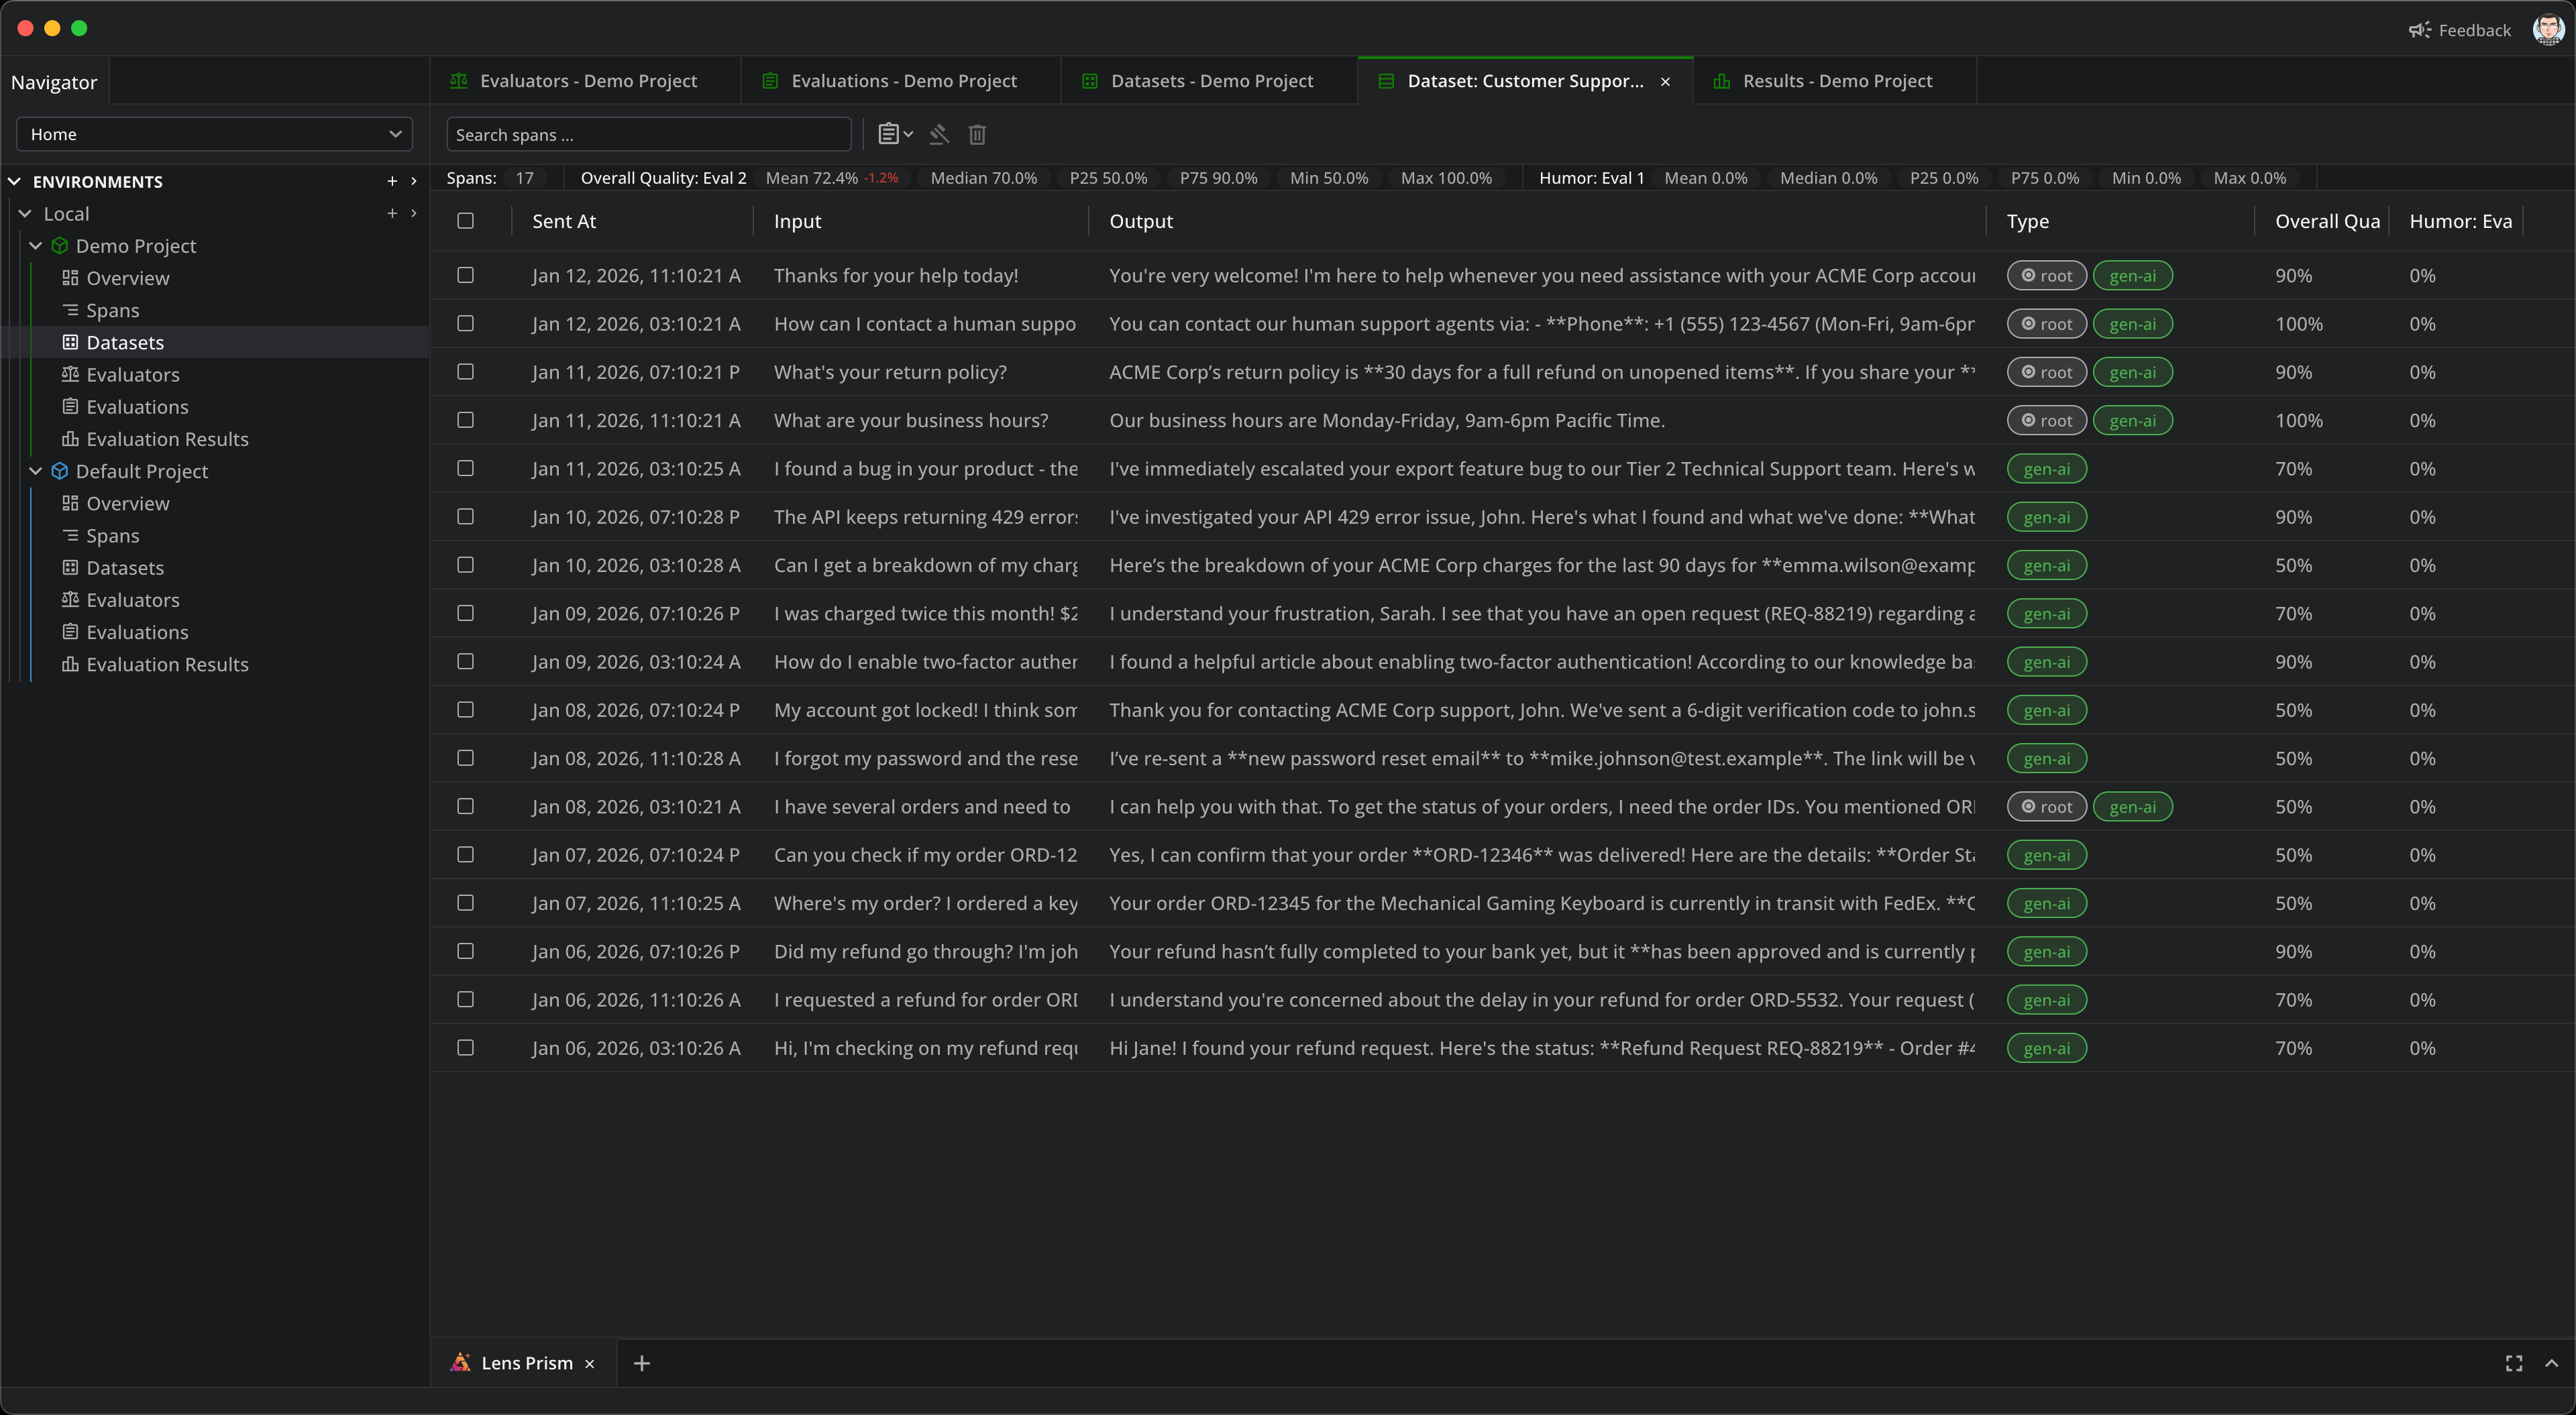Collapse the bottom panel with the chevron up
2576x1415 pixels.
(2551, 1363)
